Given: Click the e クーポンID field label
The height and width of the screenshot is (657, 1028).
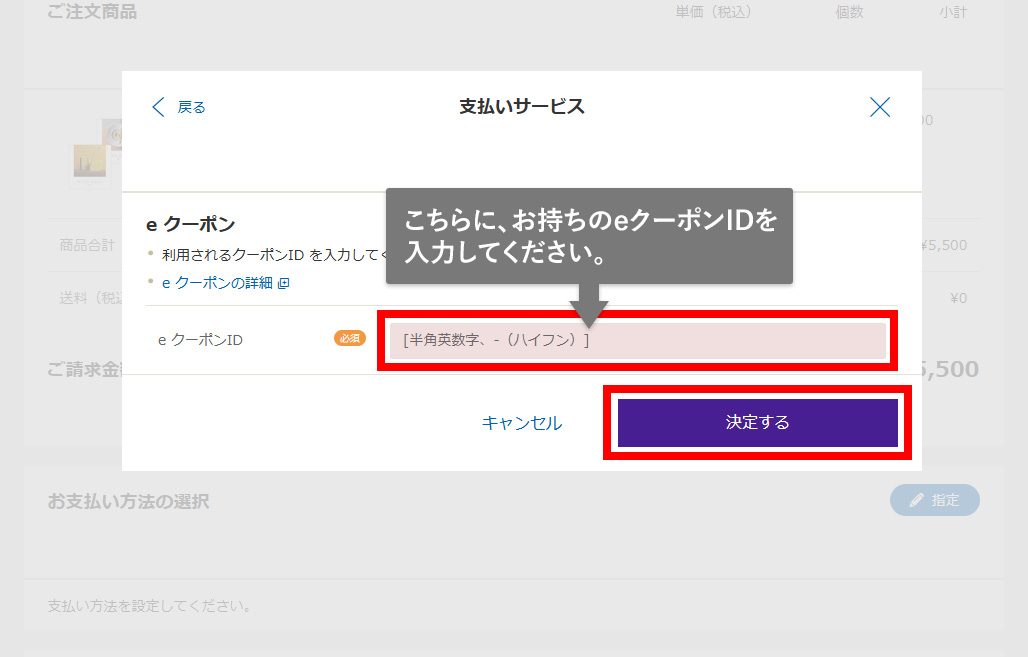Looking at the screenshot, I should tap(200, 340).
